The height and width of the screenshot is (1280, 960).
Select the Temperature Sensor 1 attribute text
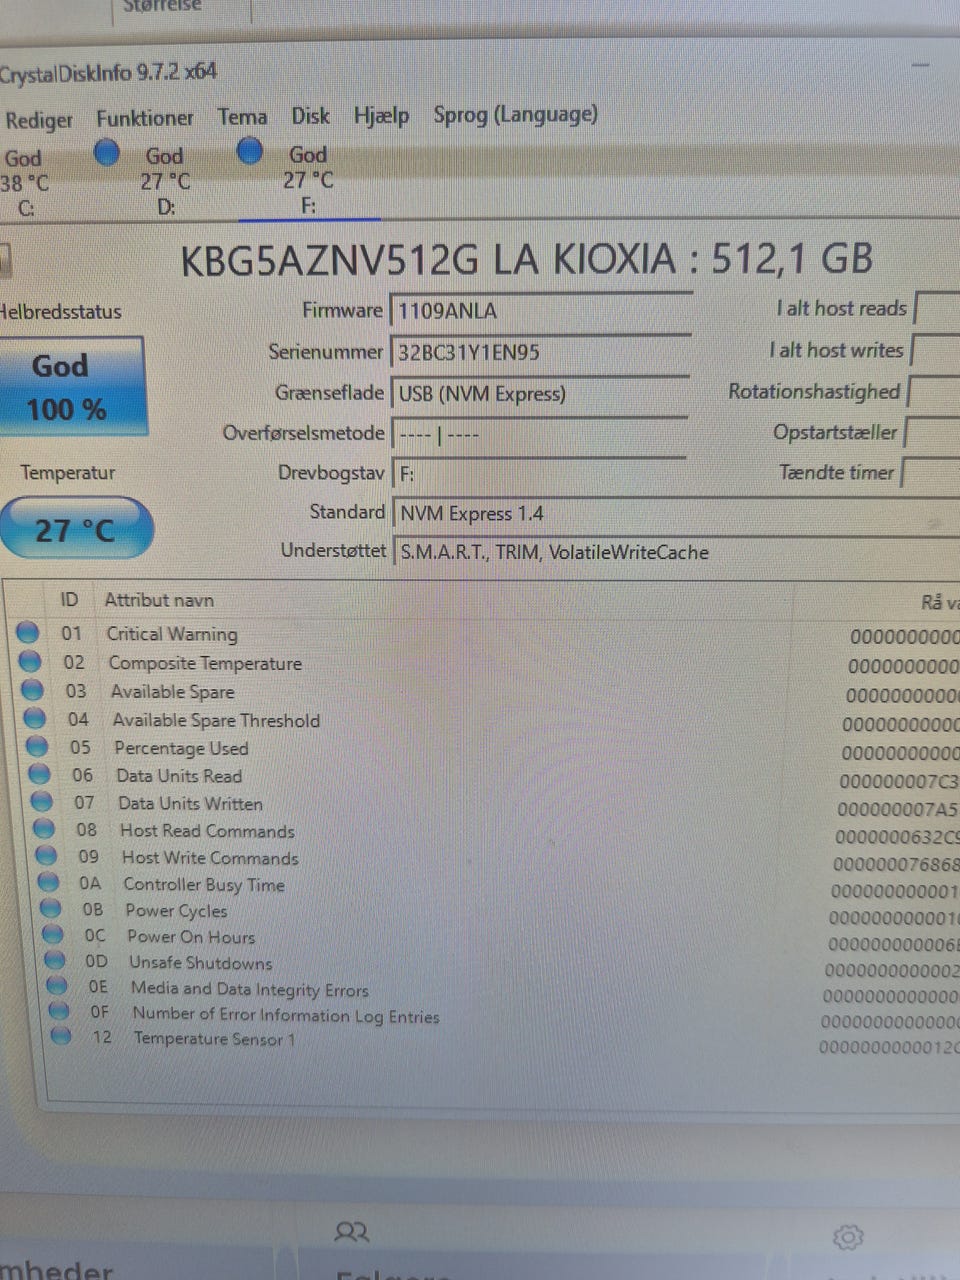click(x=215, y=1039)
